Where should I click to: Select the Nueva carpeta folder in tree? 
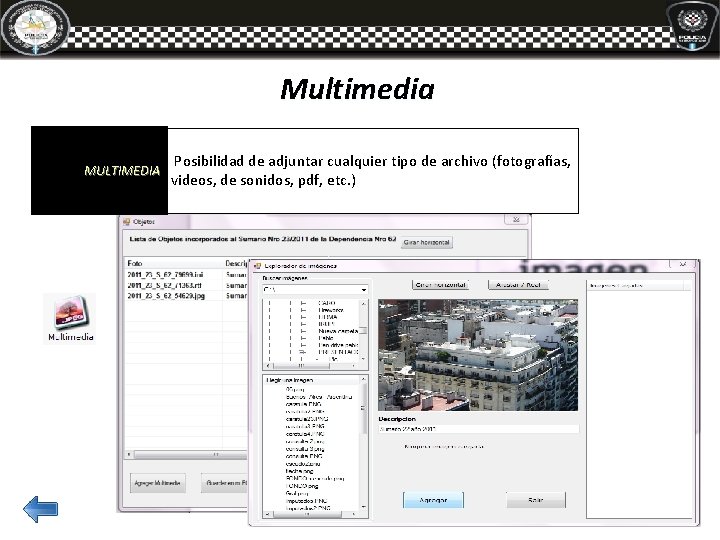point(338,331)
